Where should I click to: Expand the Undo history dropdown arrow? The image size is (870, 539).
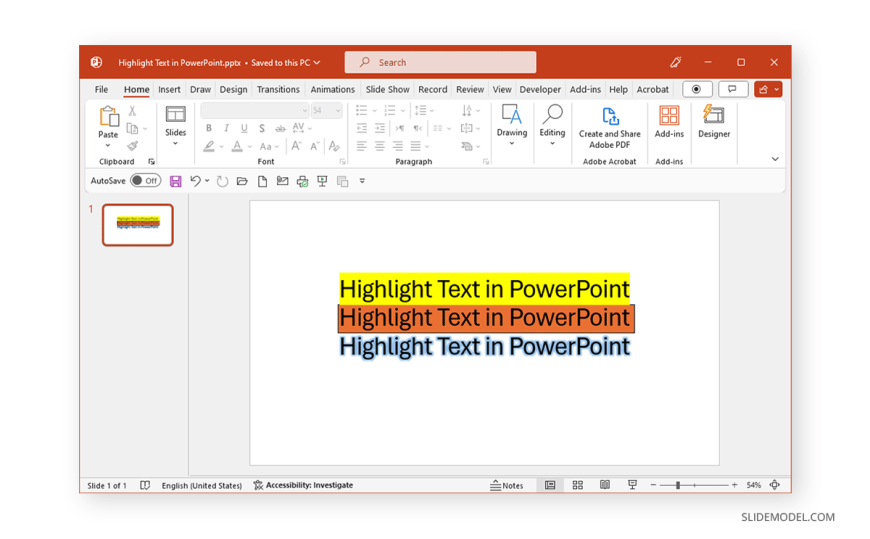pyautogui.click(x=207, y=181)
